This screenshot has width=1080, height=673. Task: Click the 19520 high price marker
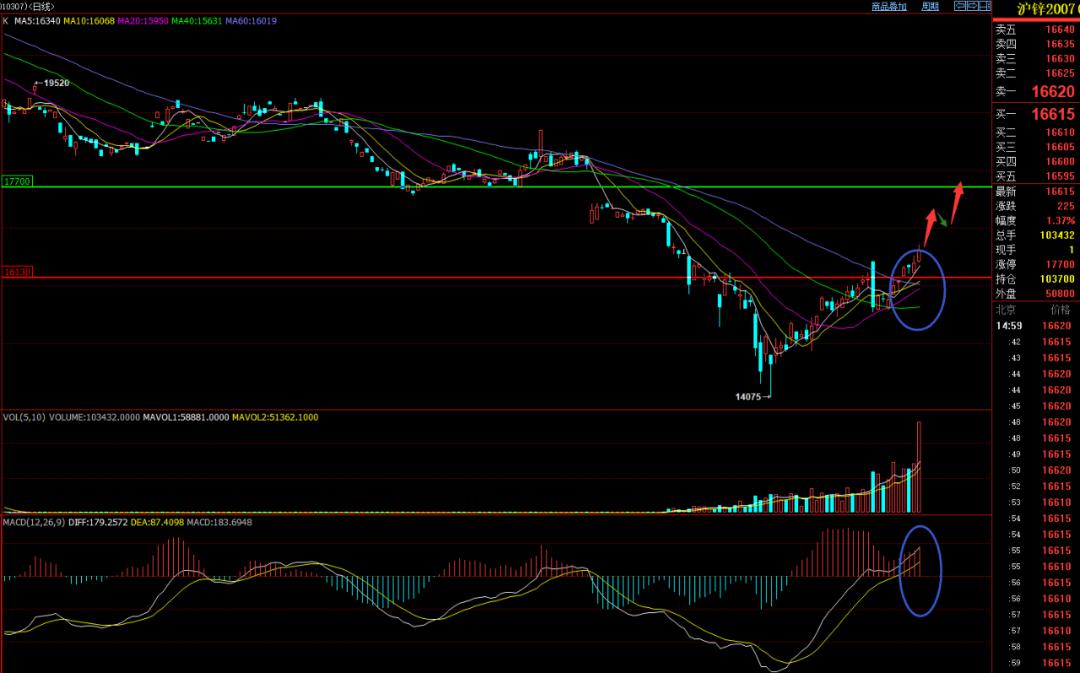click(x=54, y=83)
